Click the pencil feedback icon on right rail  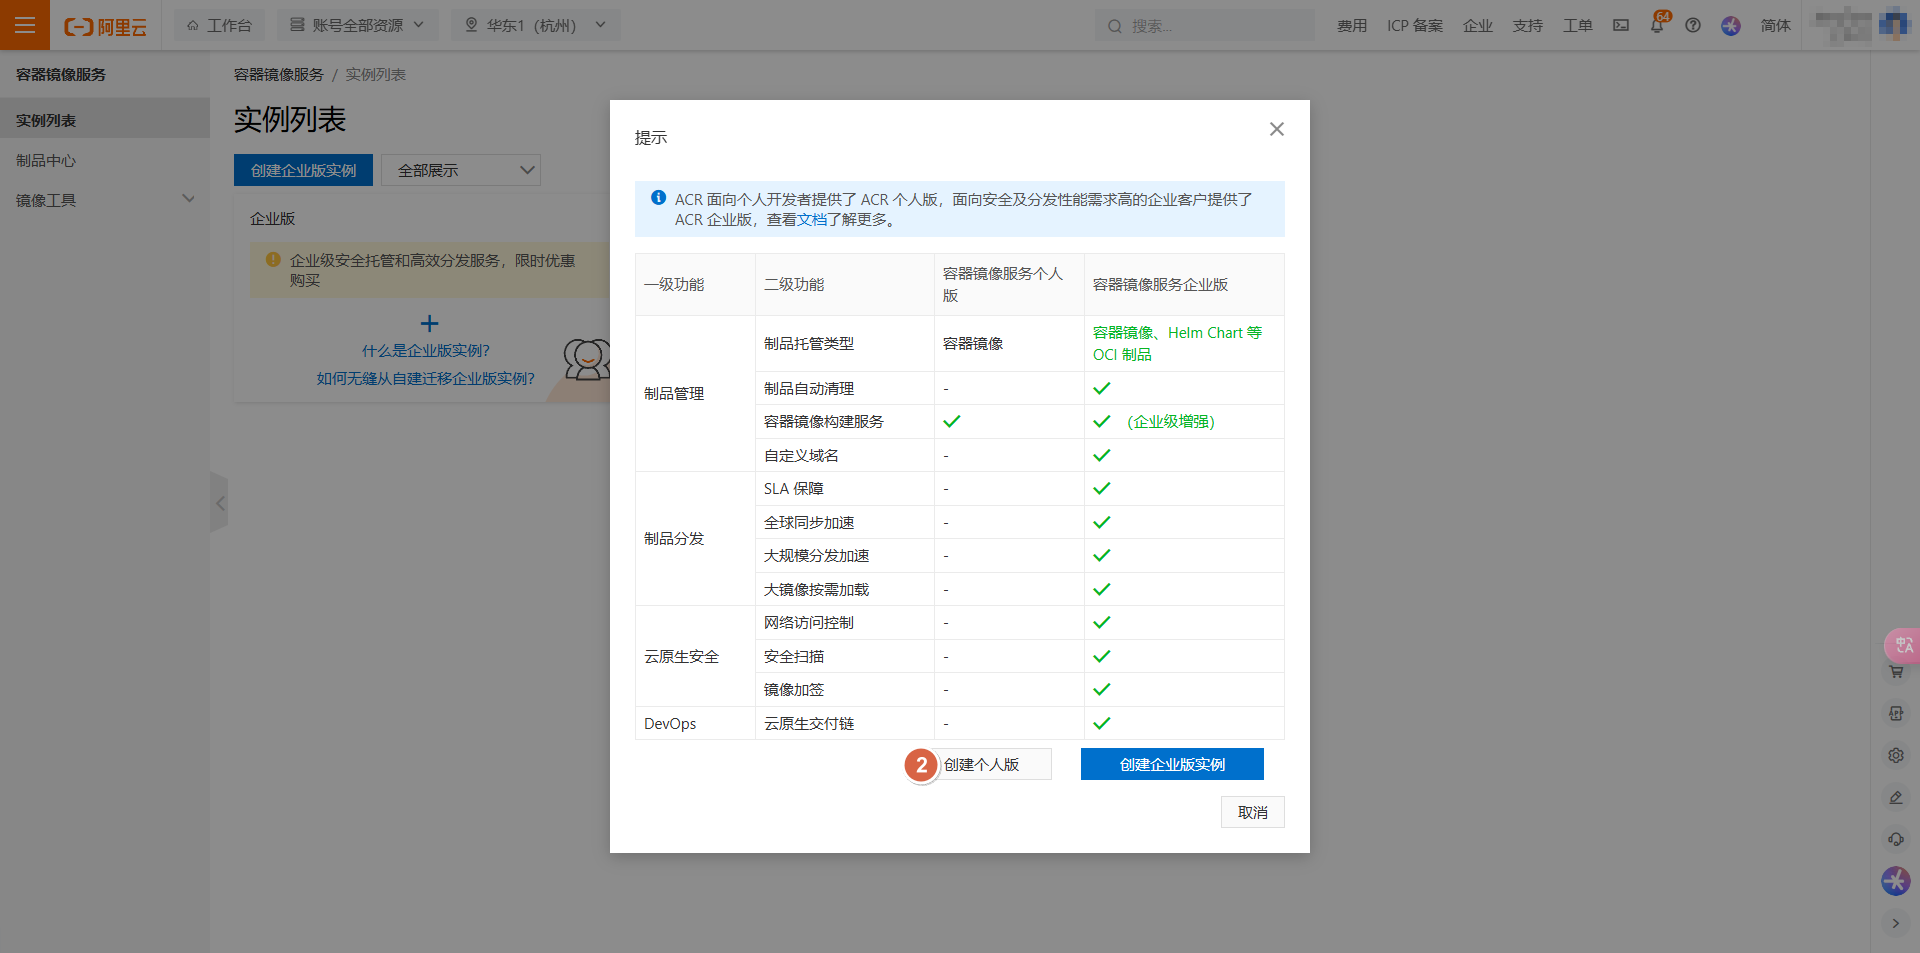(x=1896, y=798)
